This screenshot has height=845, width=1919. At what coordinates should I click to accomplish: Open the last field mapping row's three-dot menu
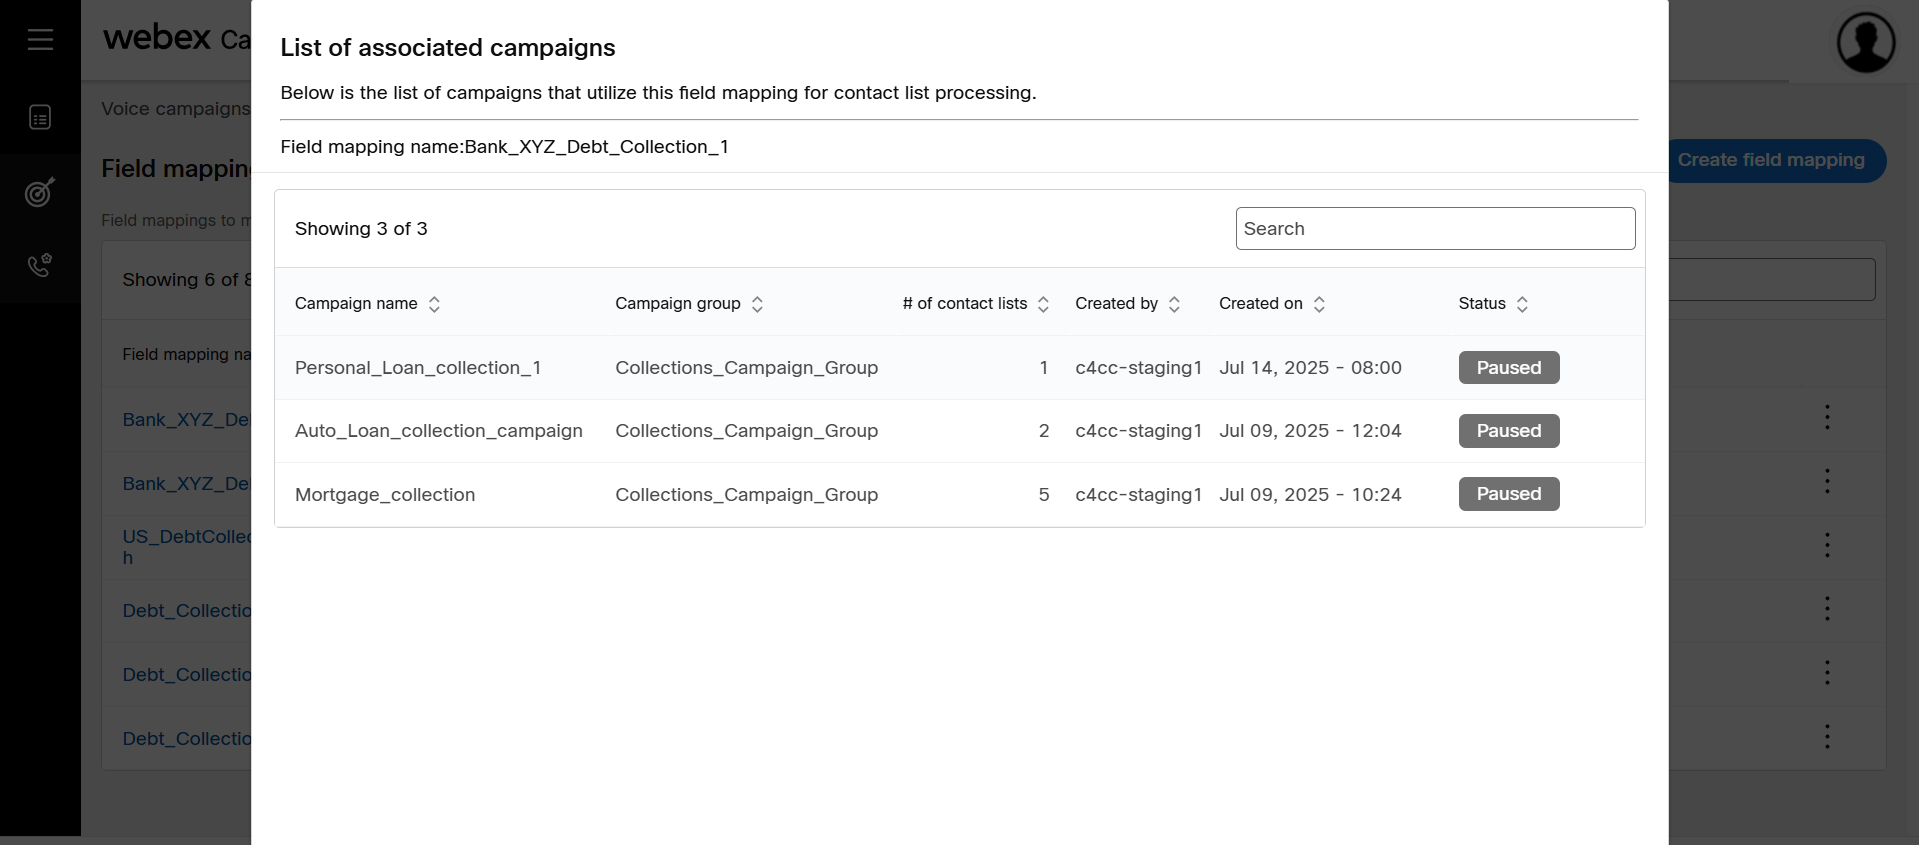pos(1827,737)
